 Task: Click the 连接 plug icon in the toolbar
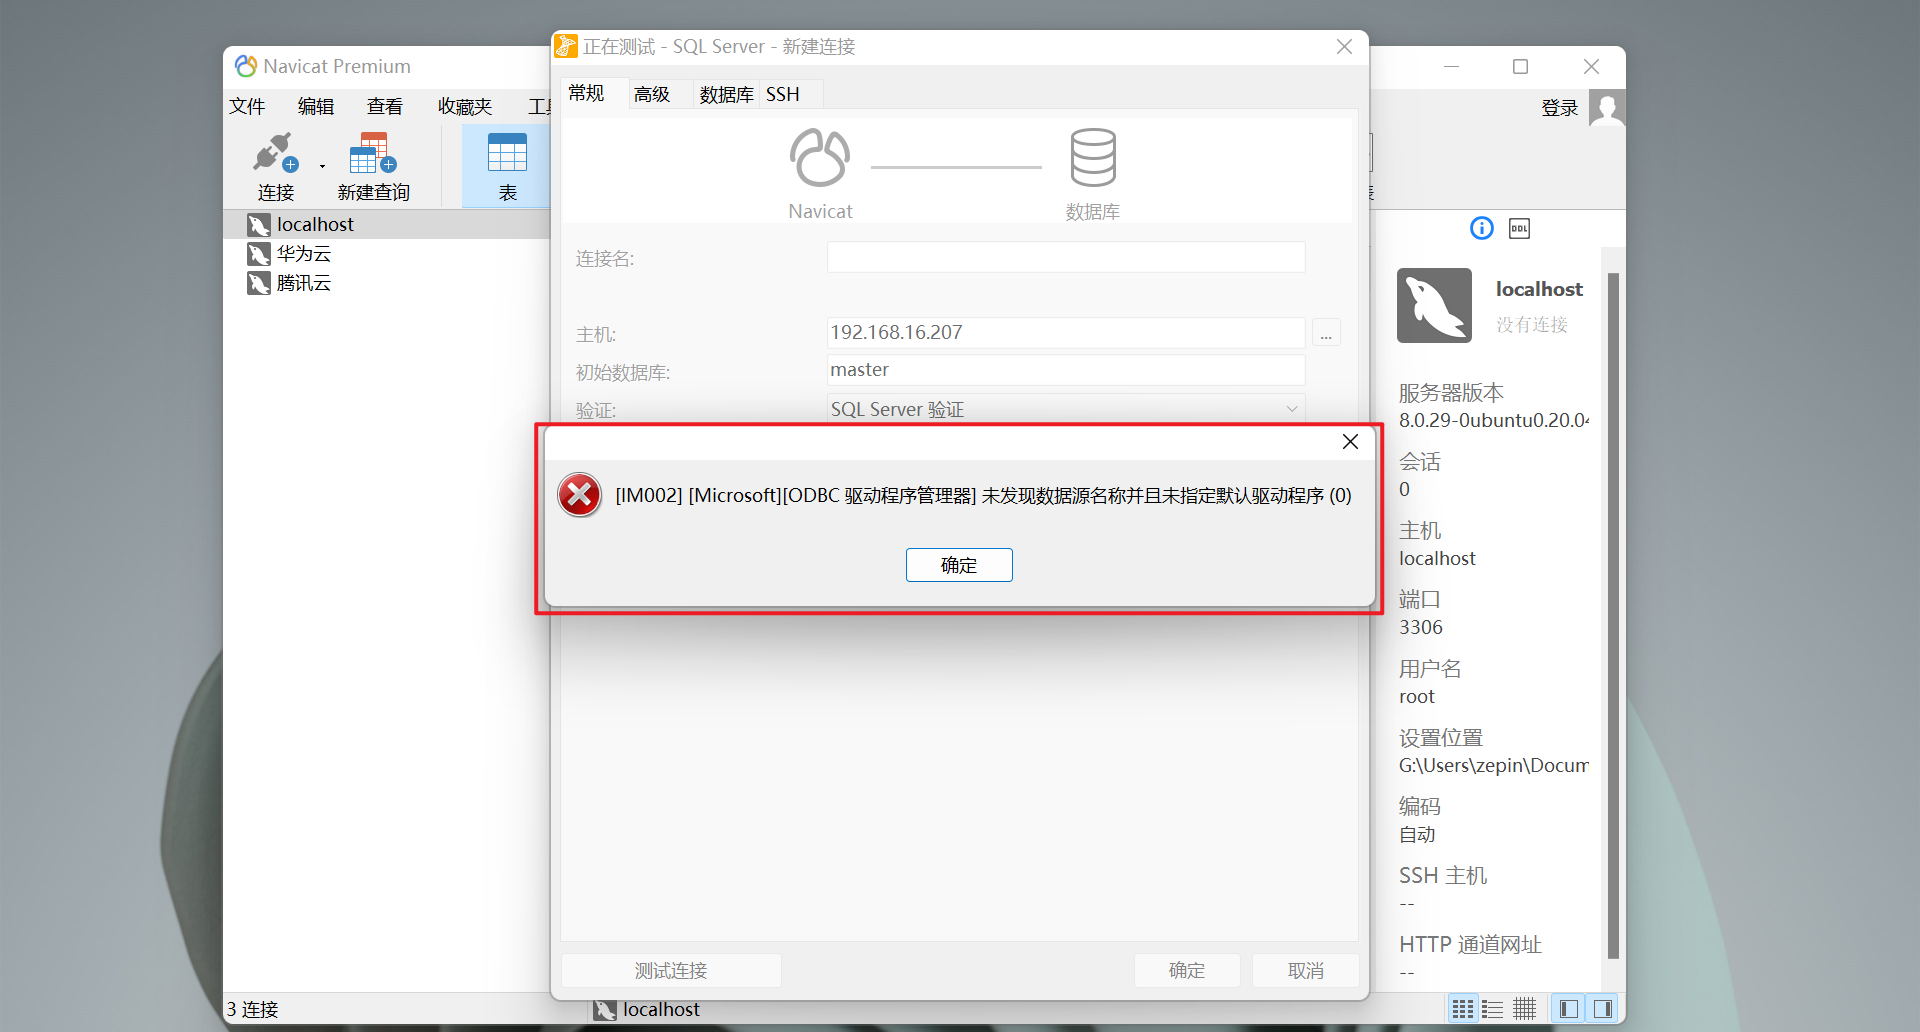[275, 153]
